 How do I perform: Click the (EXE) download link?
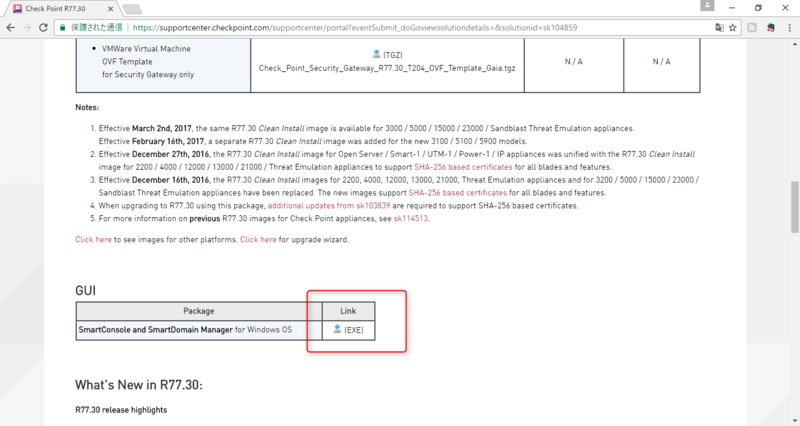click(354, 330)
